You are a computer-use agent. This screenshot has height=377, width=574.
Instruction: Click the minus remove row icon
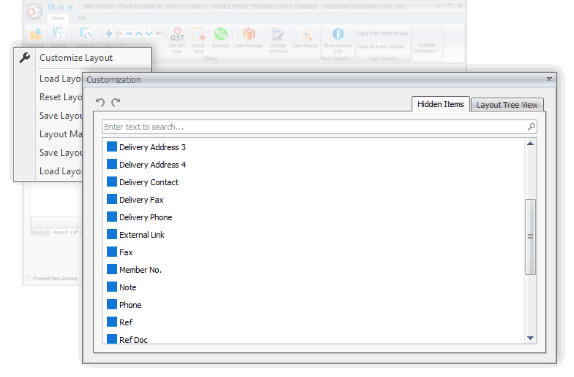click(129, 33)
